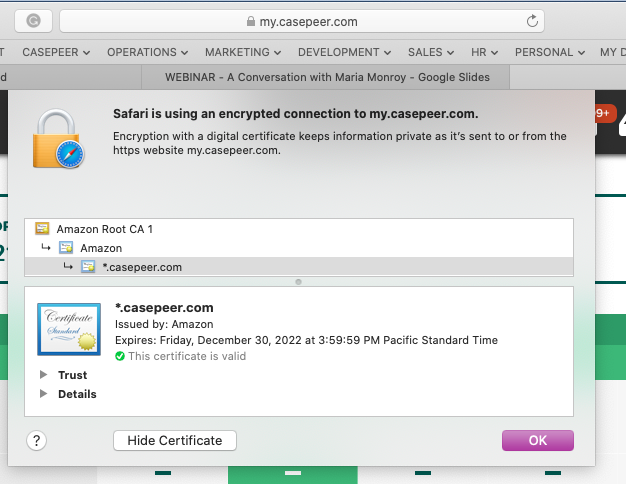Open the DEVELOPMENT bookmarks dropdown

click(x=345, y=52)
